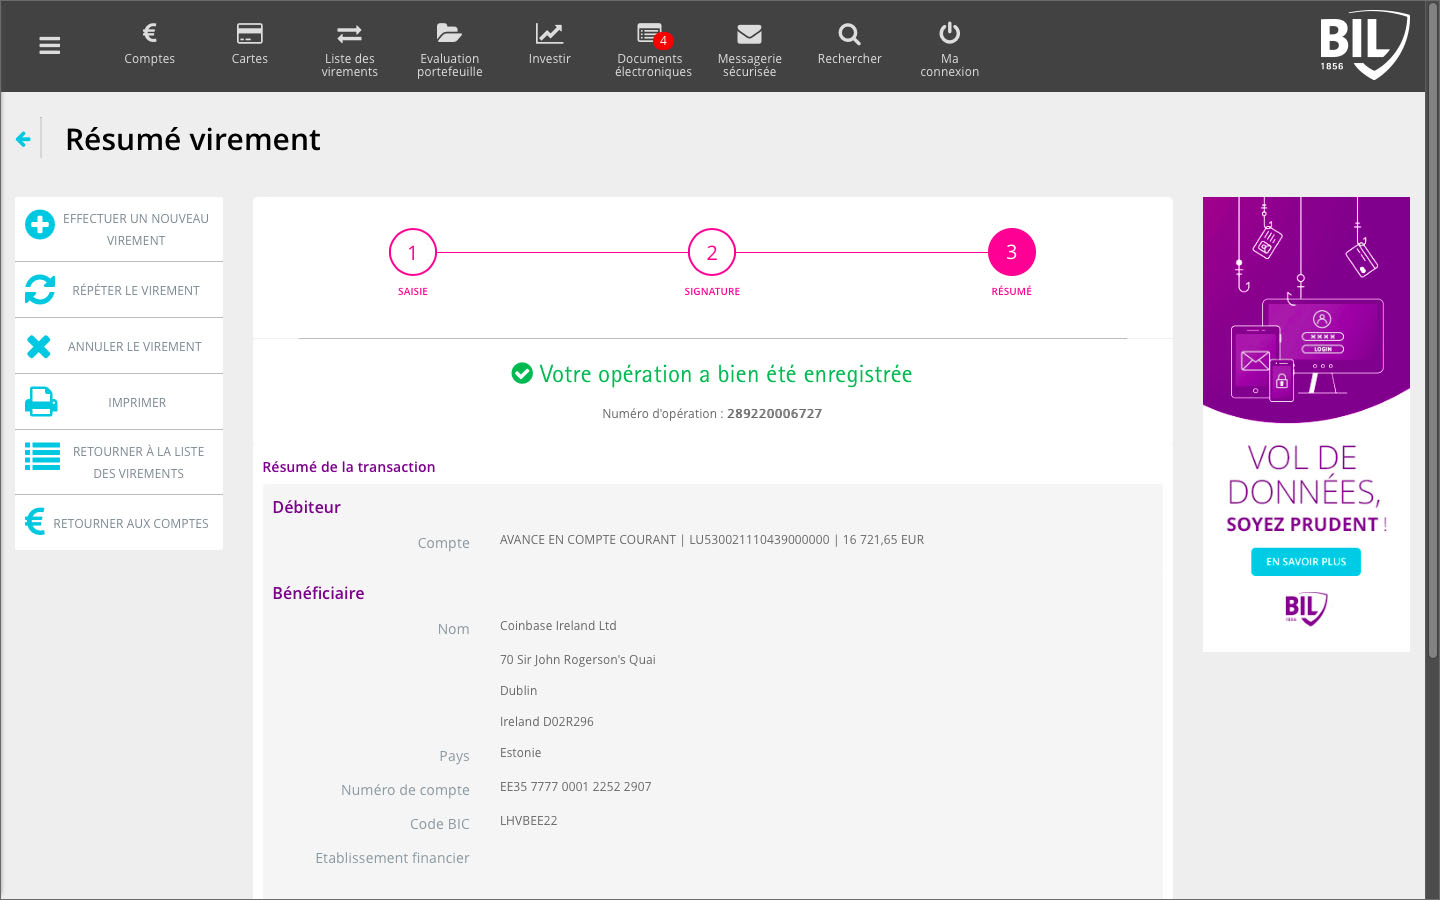The width and height of the screenshot is (1440, 900).
Task: Select Répéter le virement
Action: click(x=119, y=290)
